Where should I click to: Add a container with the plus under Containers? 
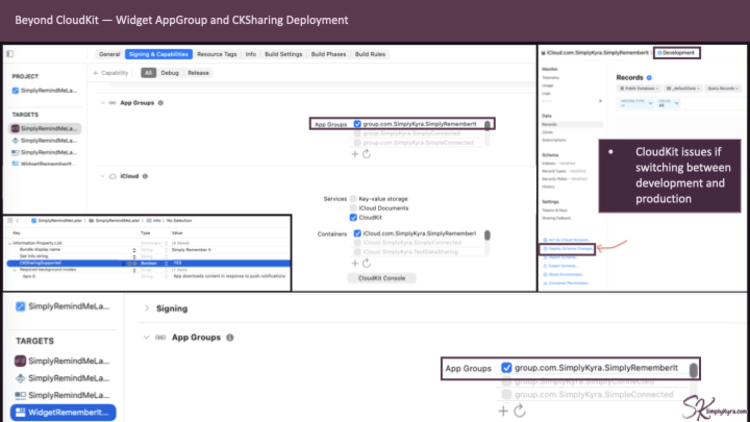[355, 263]
